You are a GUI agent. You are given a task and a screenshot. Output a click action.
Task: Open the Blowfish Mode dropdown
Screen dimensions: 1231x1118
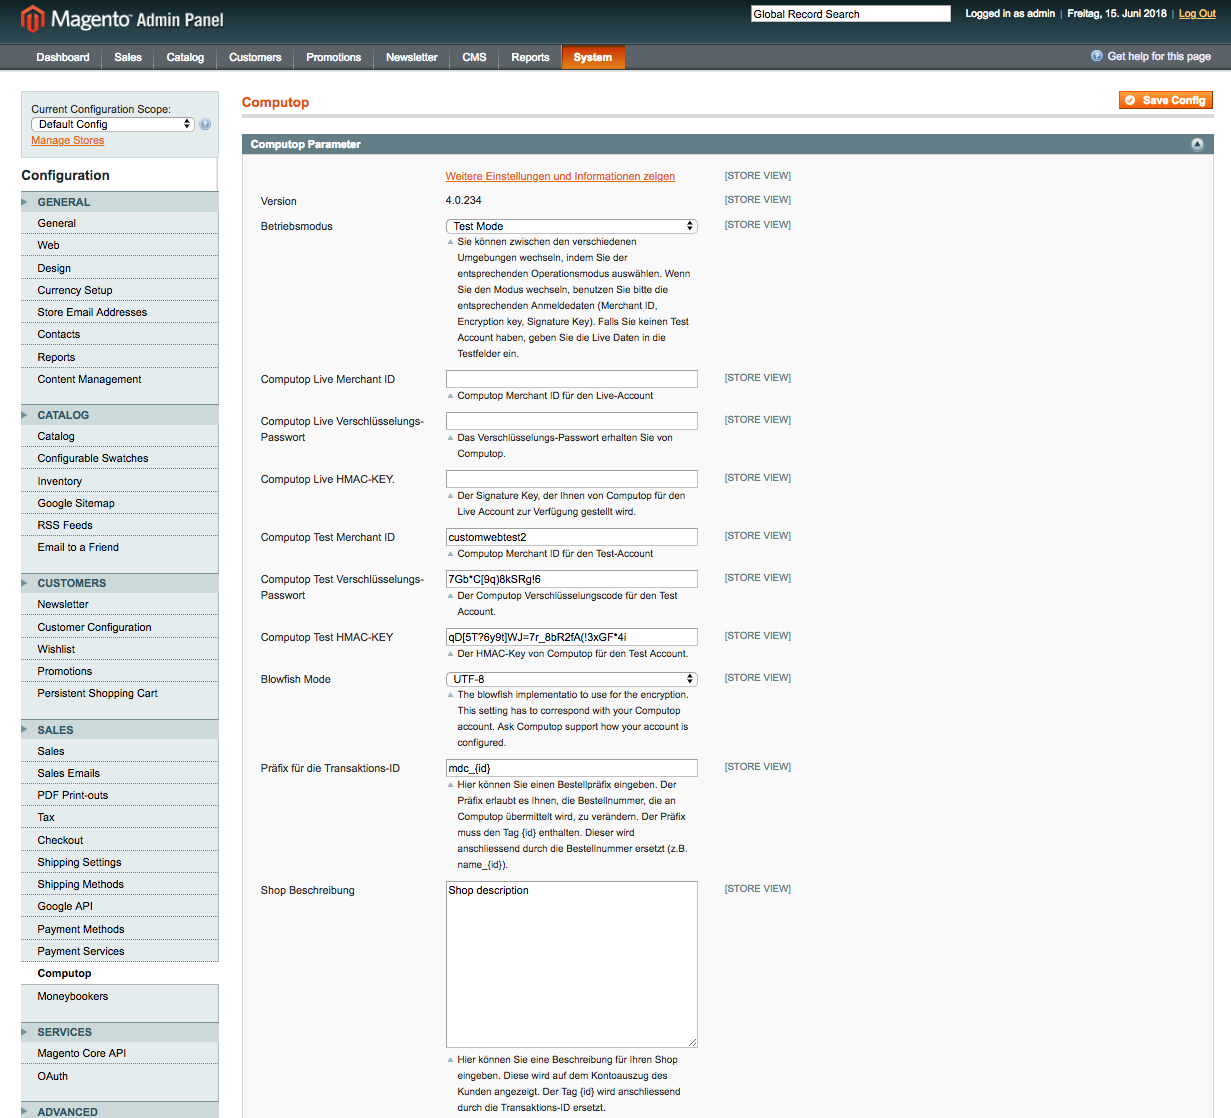tap(571, 680)
